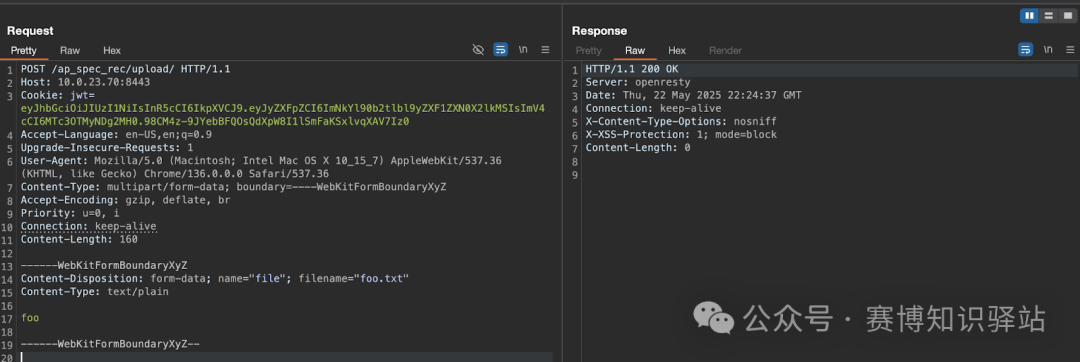1080x362 pixels.
Task: Click the Content-Disposition: form-data line
Action: point(215,279)
